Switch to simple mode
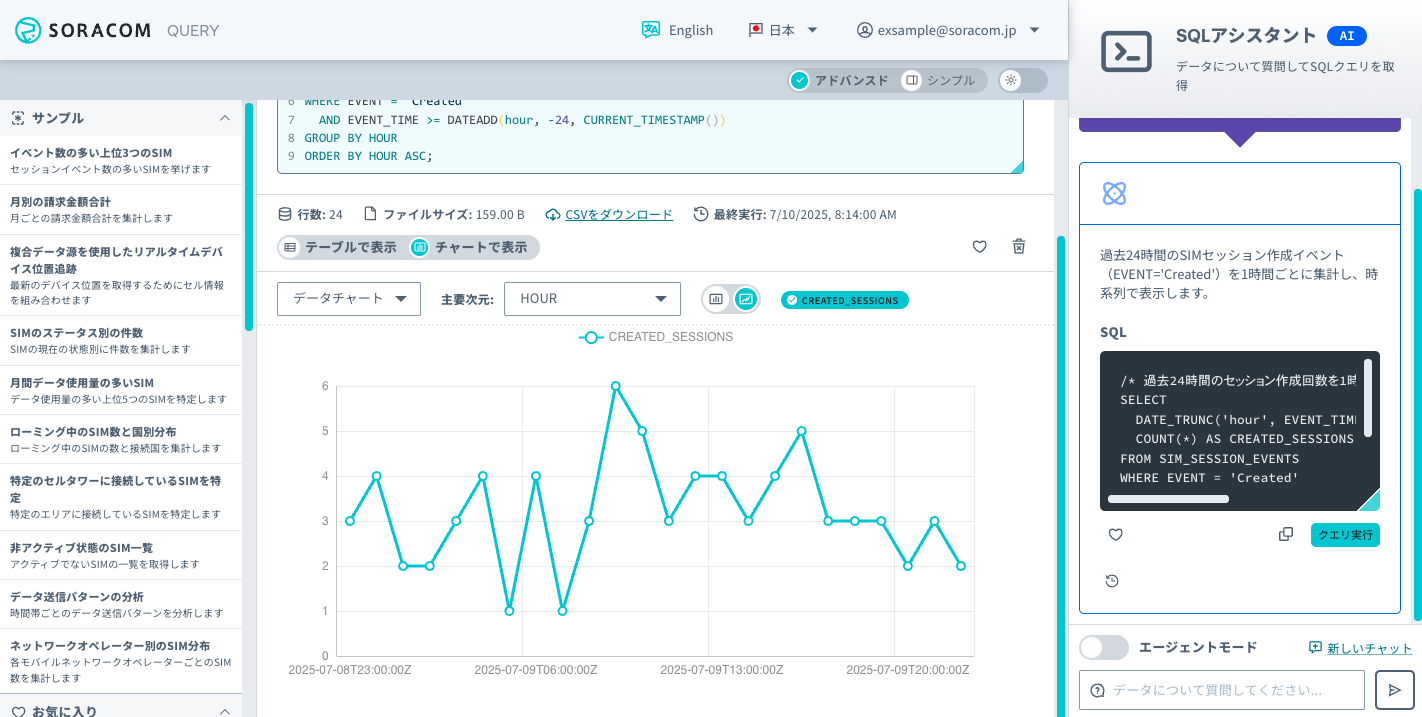This screenshot has width=1422, height=717. tap(938, 80)
